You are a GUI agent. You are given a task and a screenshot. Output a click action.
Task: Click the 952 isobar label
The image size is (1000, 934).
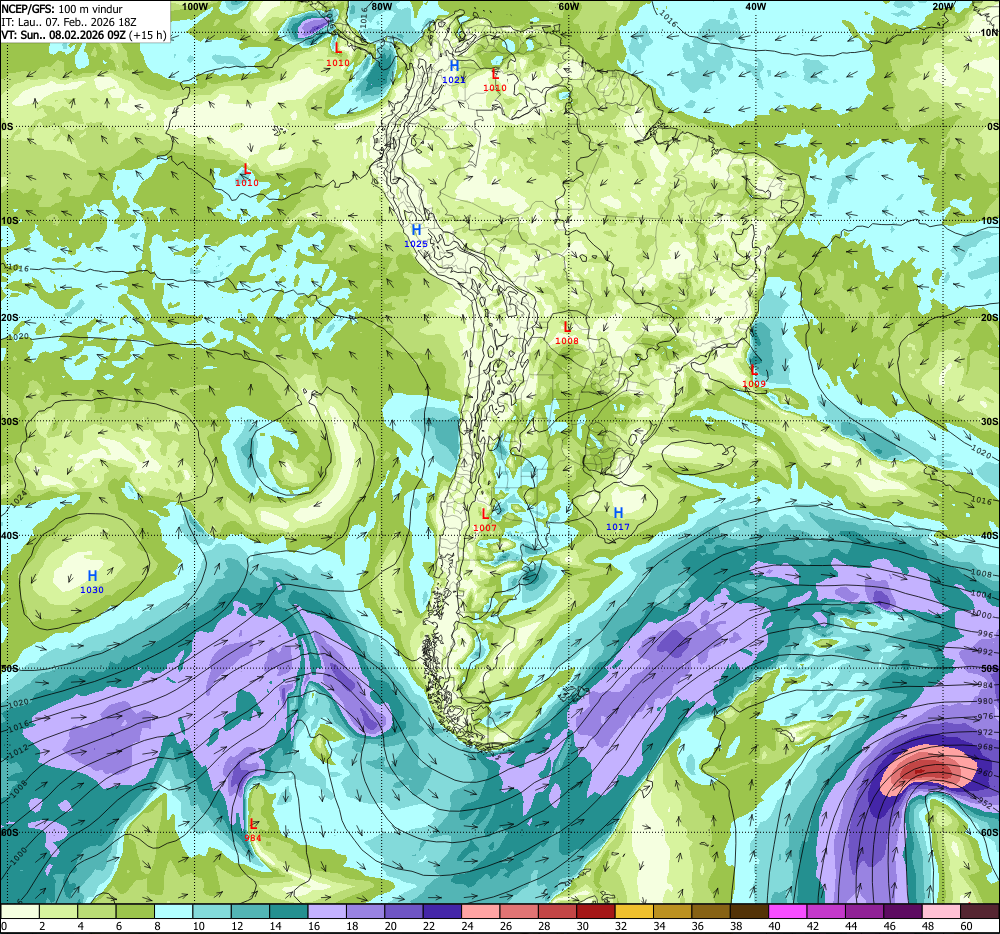point(985,803)
